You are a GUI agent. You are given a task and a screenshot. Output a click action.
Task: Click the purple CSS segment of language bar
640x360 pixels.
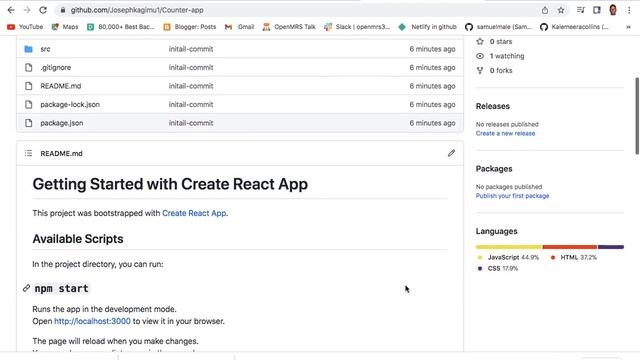(611, 247)
